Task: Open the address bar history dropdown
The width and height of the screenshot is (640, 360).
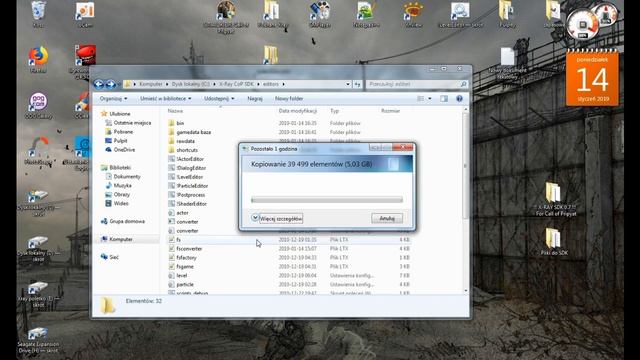Action: tap(348, 84)
